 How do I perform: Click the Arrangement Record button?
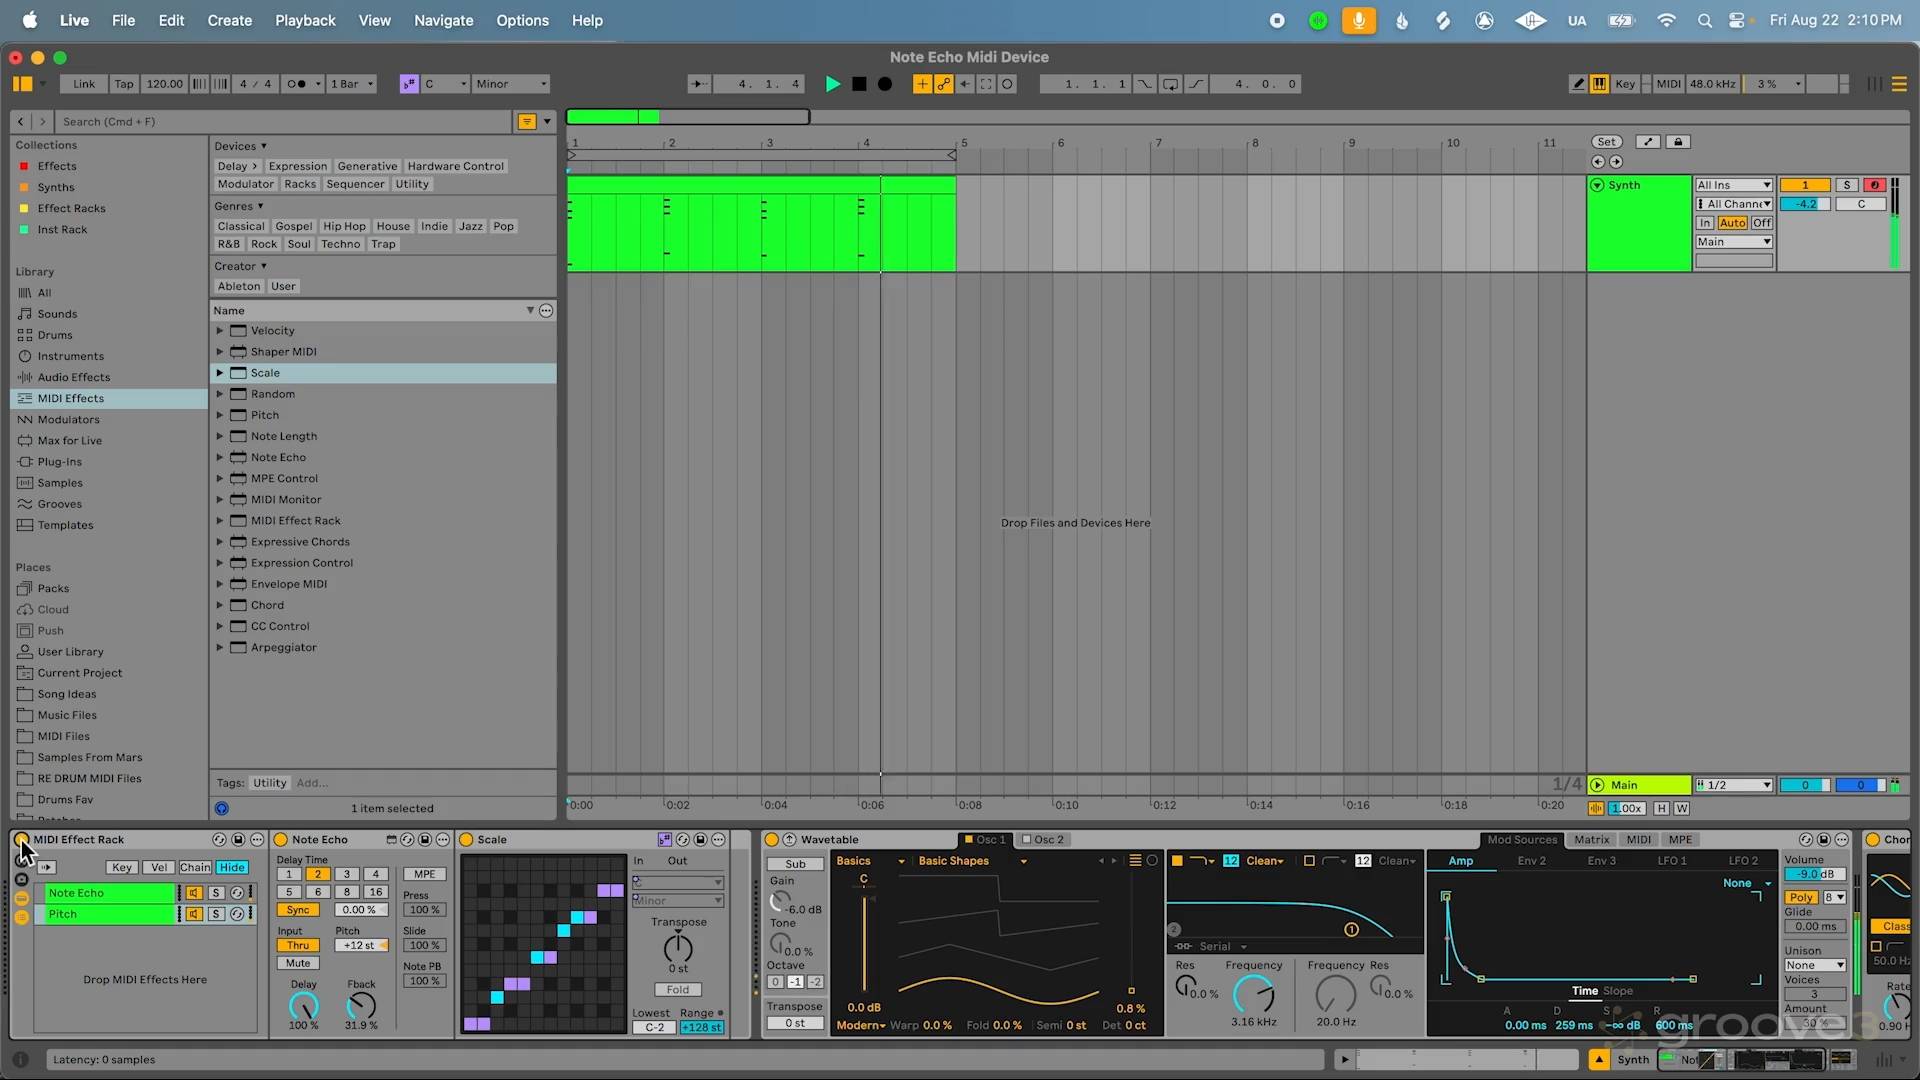tap(885, 84)
